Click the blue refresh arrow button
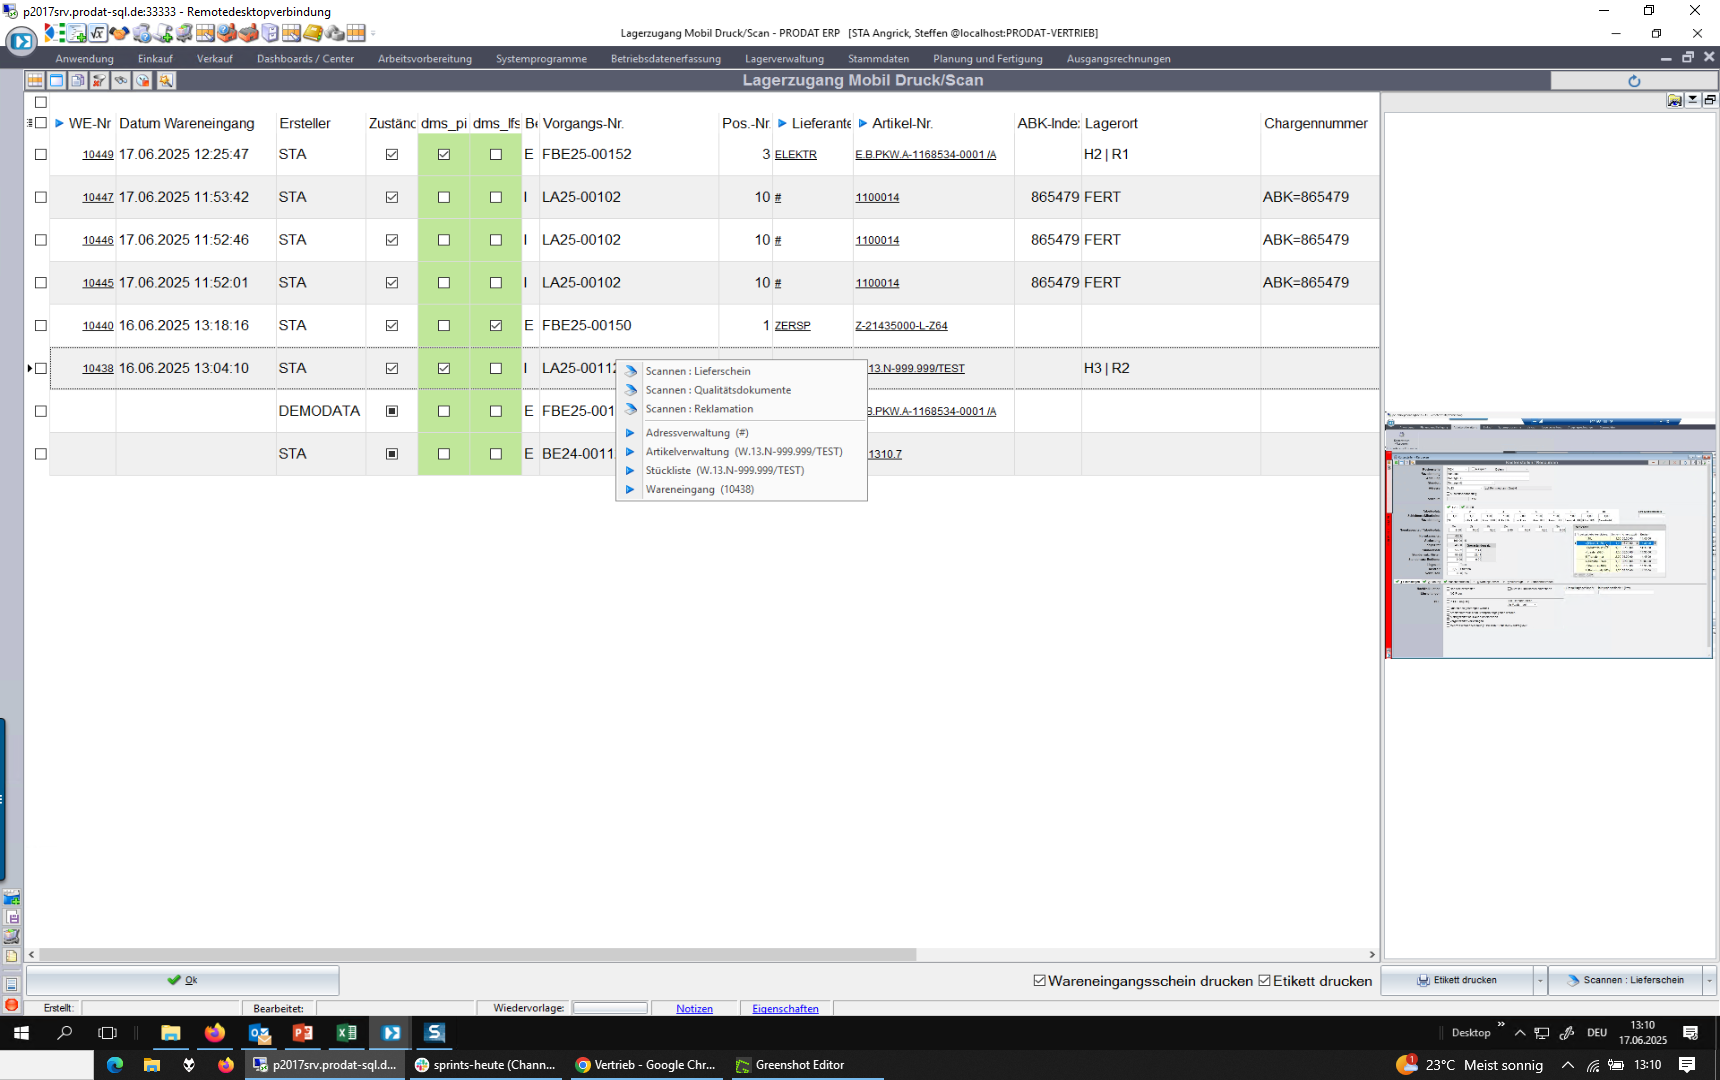 [1633, 81]
